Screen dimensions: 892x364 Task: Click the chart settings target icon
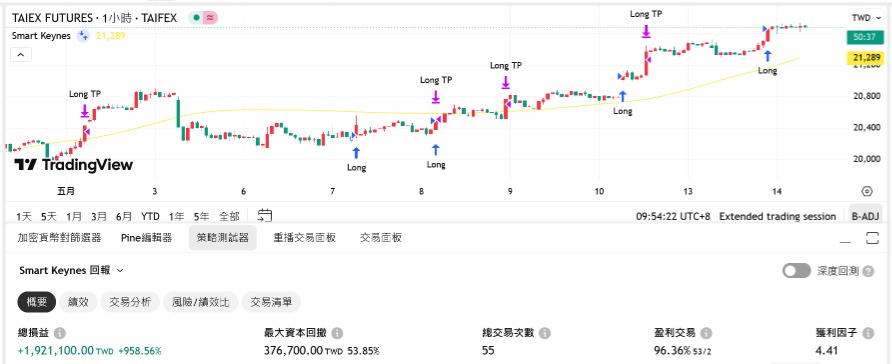(866, 191)
